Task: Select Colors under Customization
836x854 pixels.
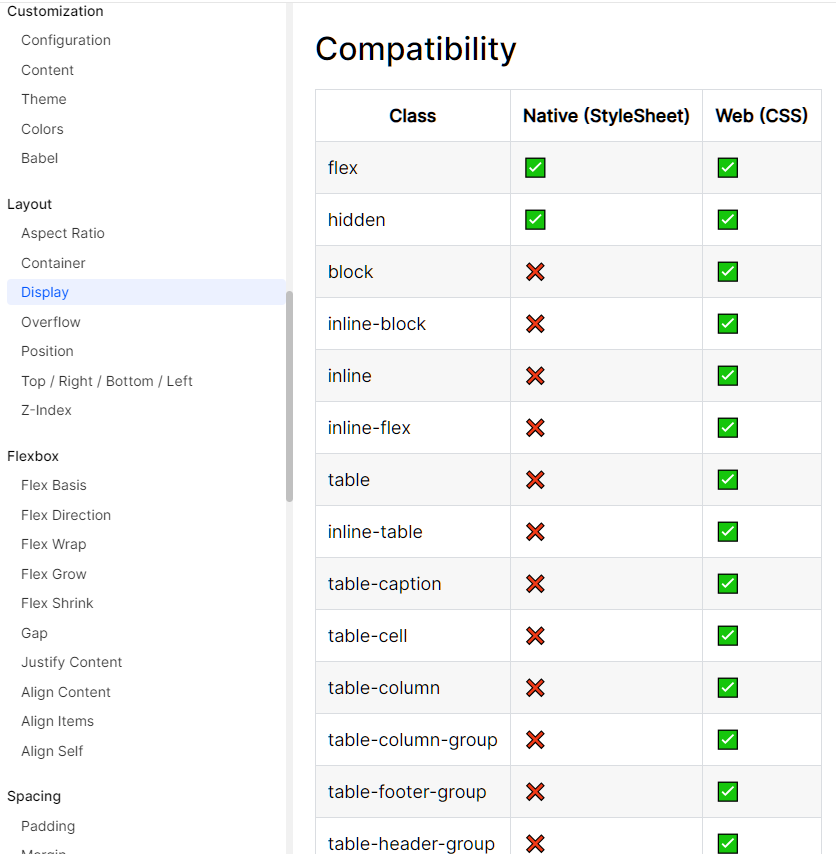Action: tap(42, 129)
